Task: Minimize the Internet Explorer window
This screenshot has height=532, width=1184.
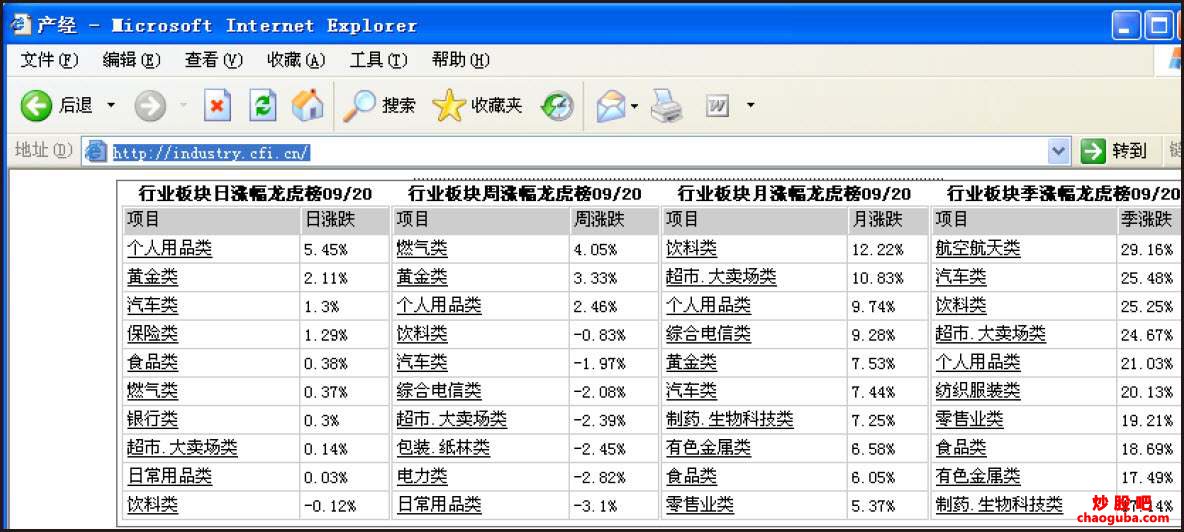Action: click(1125, 26)
